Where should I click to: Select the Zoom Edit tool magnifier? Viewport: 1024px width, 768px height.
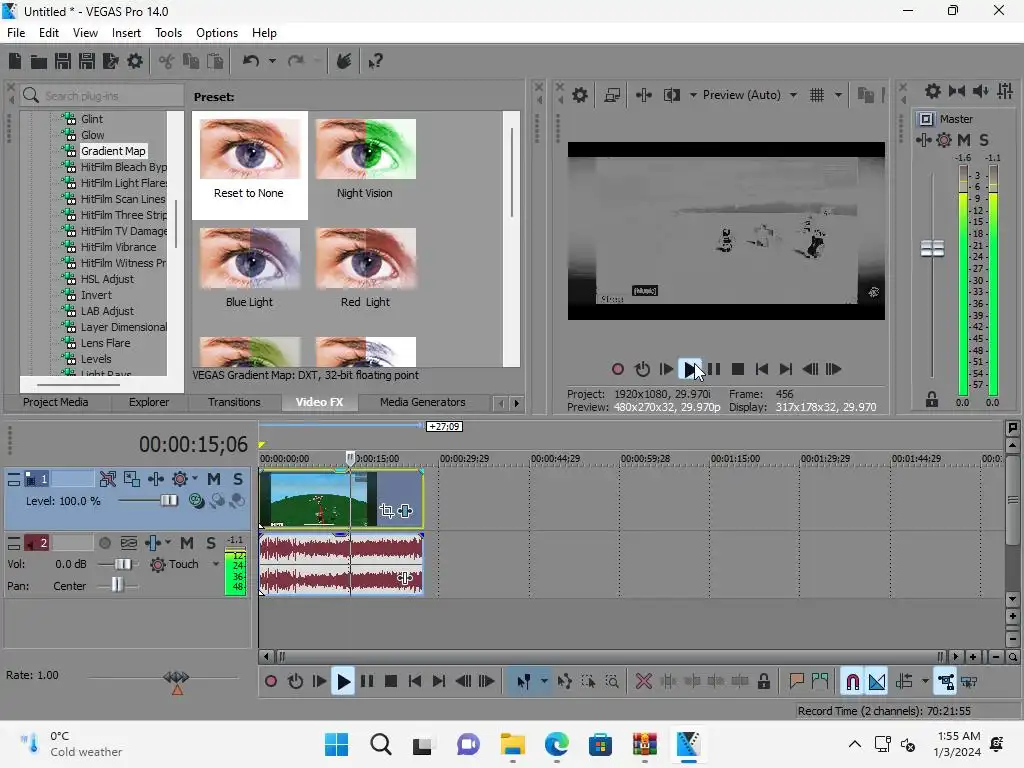[x=612, y=682]
